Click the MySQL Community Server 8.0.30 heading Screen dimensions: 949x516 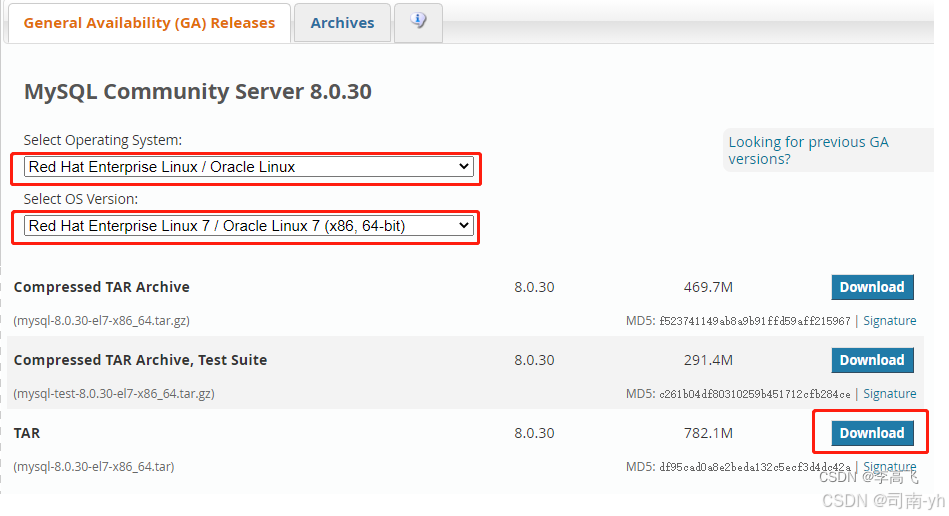click(x=198, y=91)
